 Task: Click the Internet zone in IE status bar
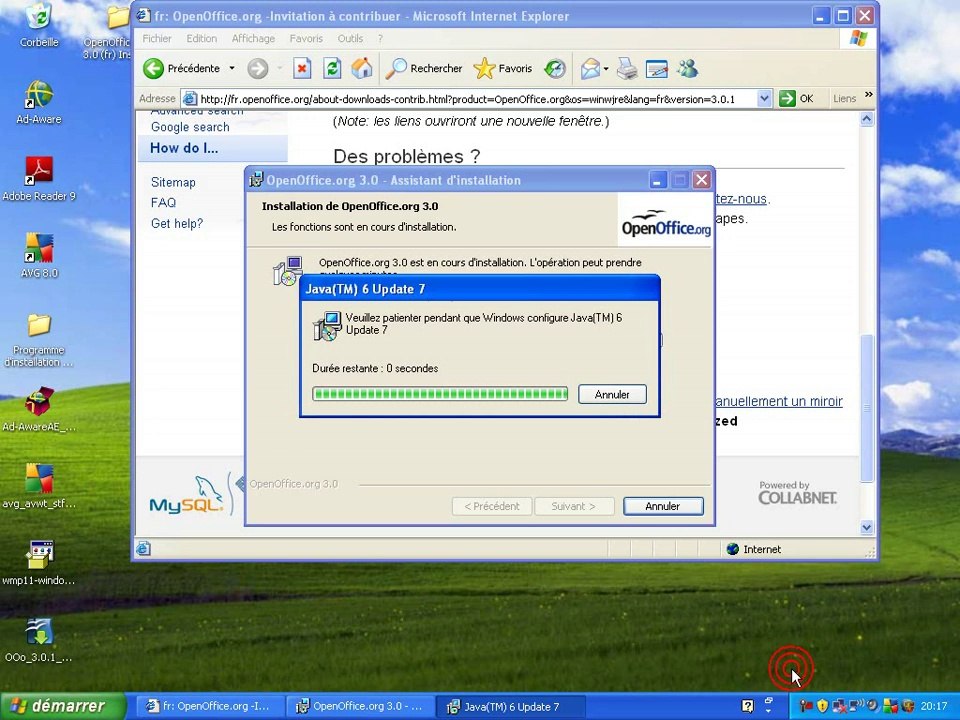pos(753,549)
